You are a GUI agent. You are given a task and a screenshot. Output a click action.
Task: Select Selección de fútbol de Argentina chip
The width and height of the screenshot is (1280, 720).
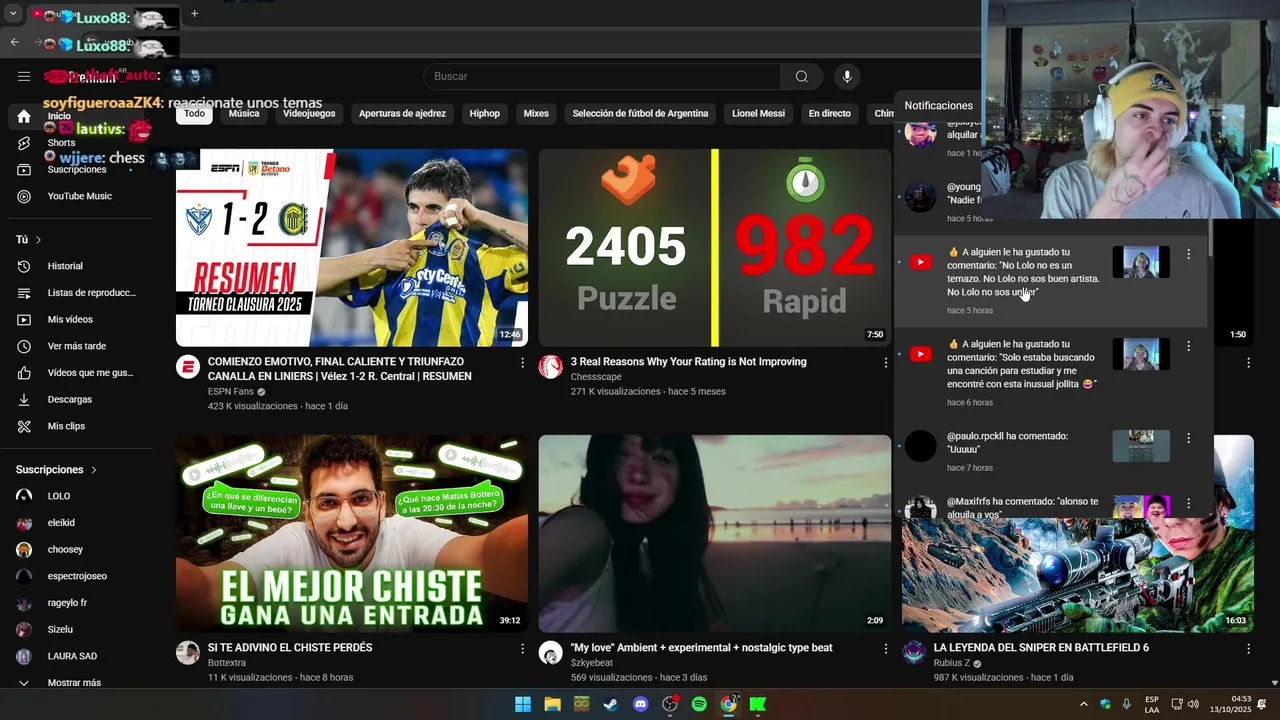tap(640, 114)
